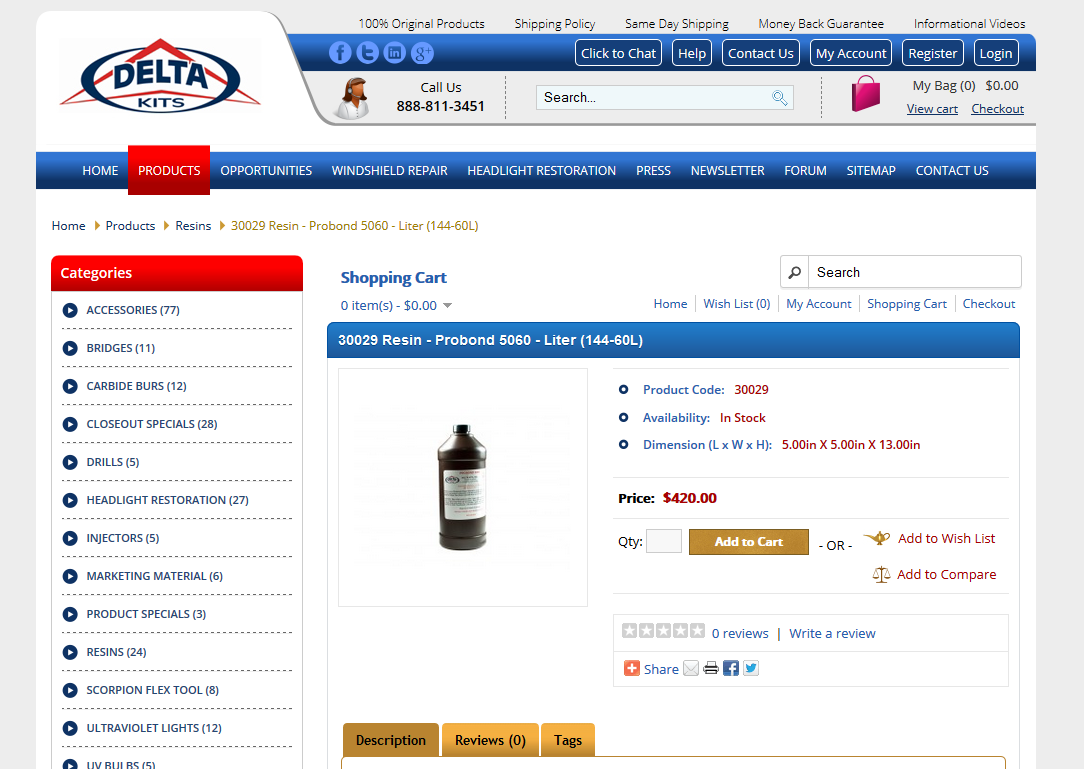Open the LinkedIn icon in header
This screenshot has height=769, width=1084.
pyautogui.click(x=395, y=53)
